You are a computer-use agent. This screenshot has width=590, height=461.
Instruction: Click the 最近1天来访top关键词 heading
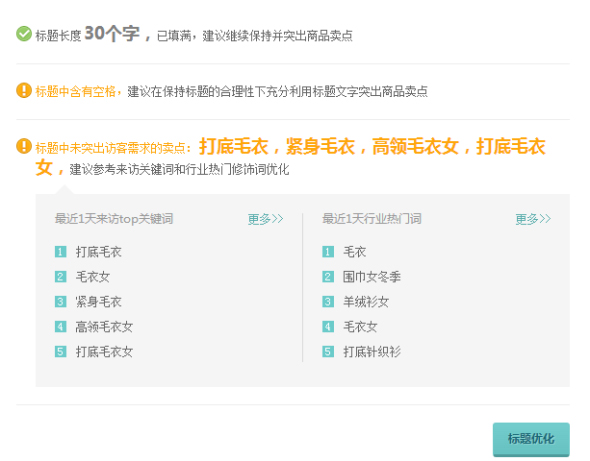tap(114, 219)
